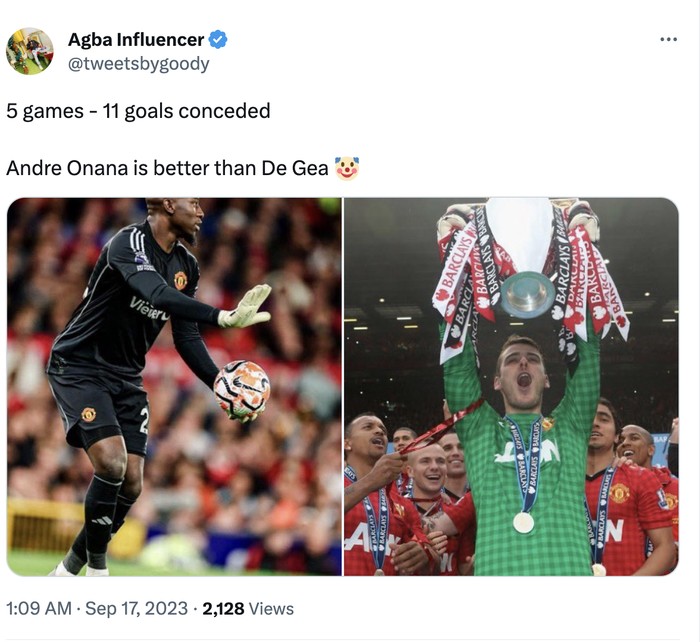Click the medal on the green jersey
Viewport: 700px width, 642px height.
(523, 522)
